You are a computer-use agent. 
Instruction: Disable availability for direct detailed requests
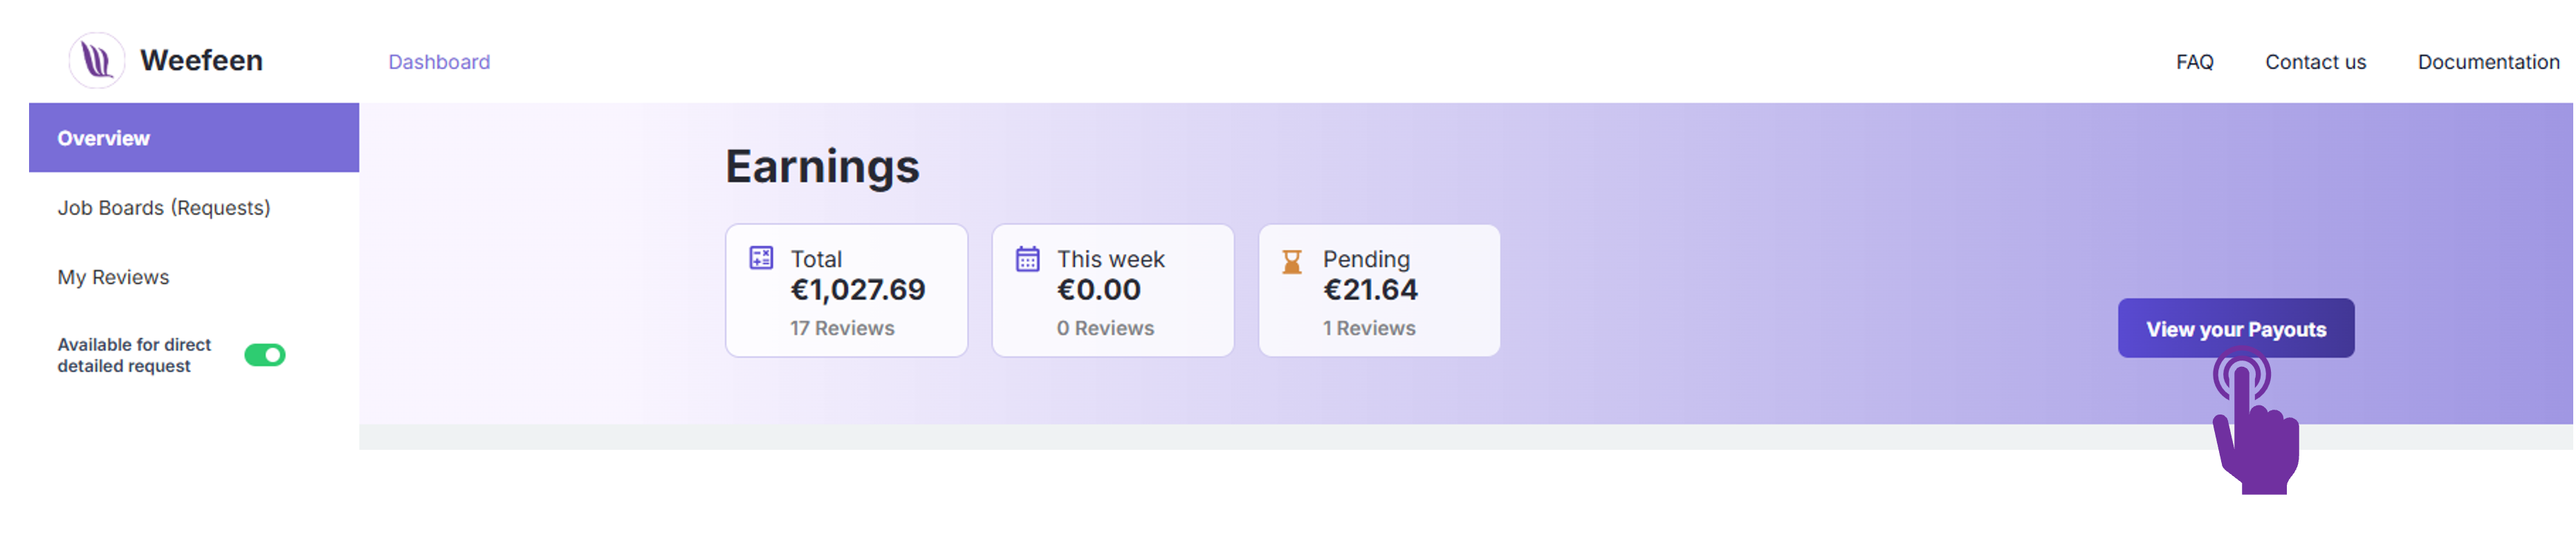265,354
